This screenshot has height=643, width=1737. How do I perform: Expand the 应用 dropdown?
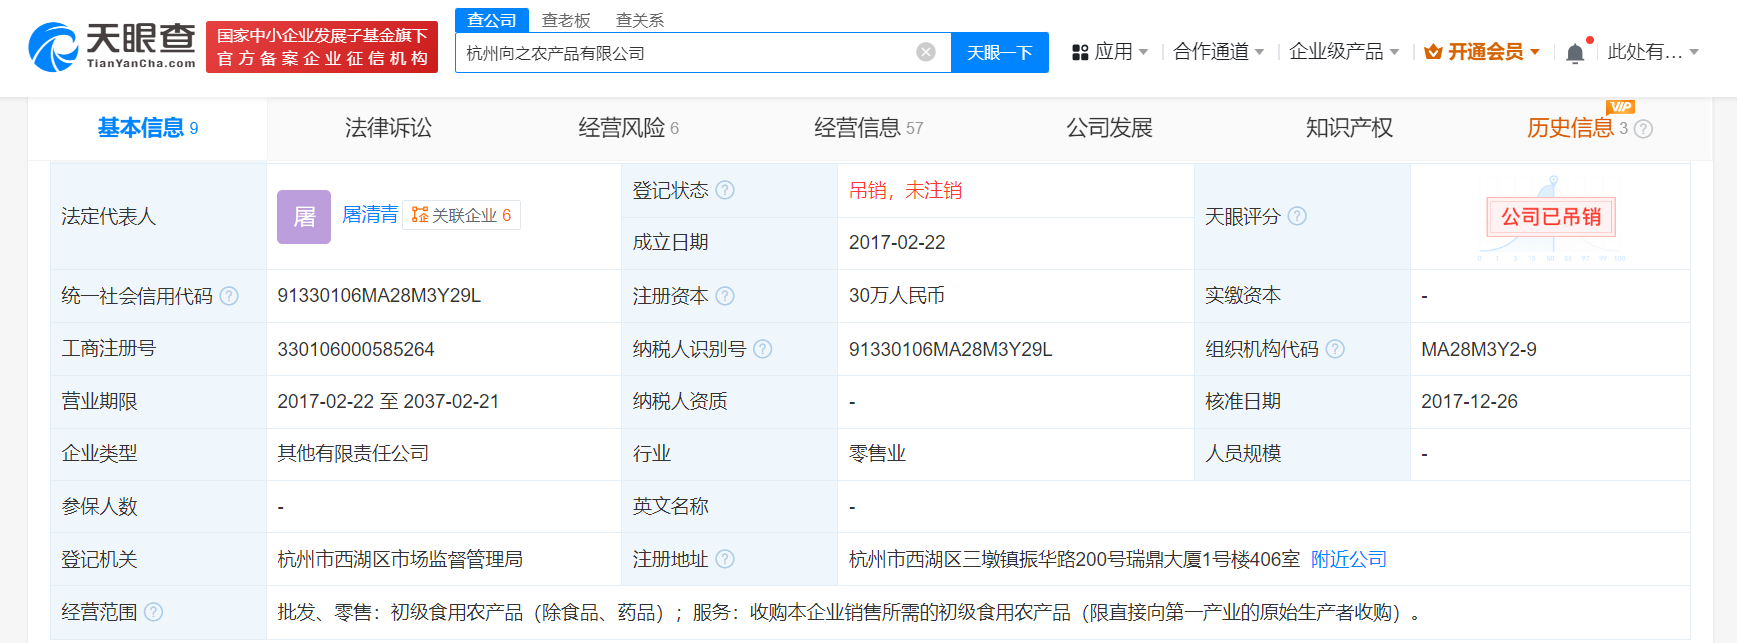tap(1143, 52)
